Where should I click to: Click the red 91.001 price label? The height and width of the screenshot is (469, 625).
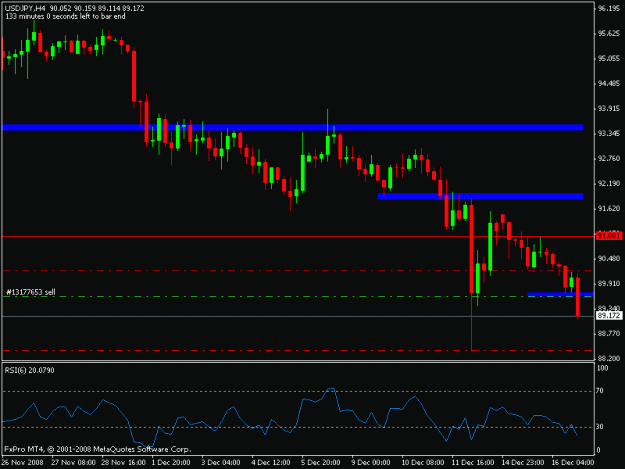tap(609, 236)
